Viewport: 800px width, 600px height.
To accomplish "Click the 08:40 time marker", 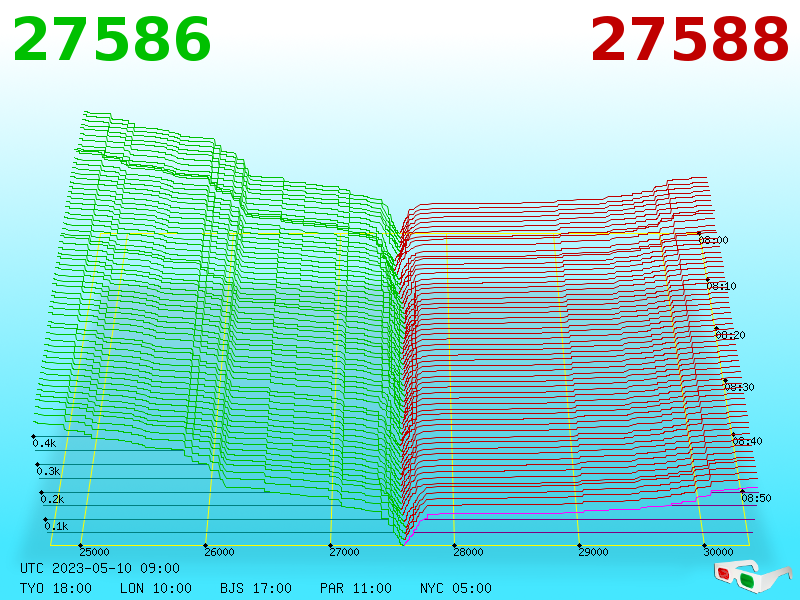I will click(x=747, y=441).
